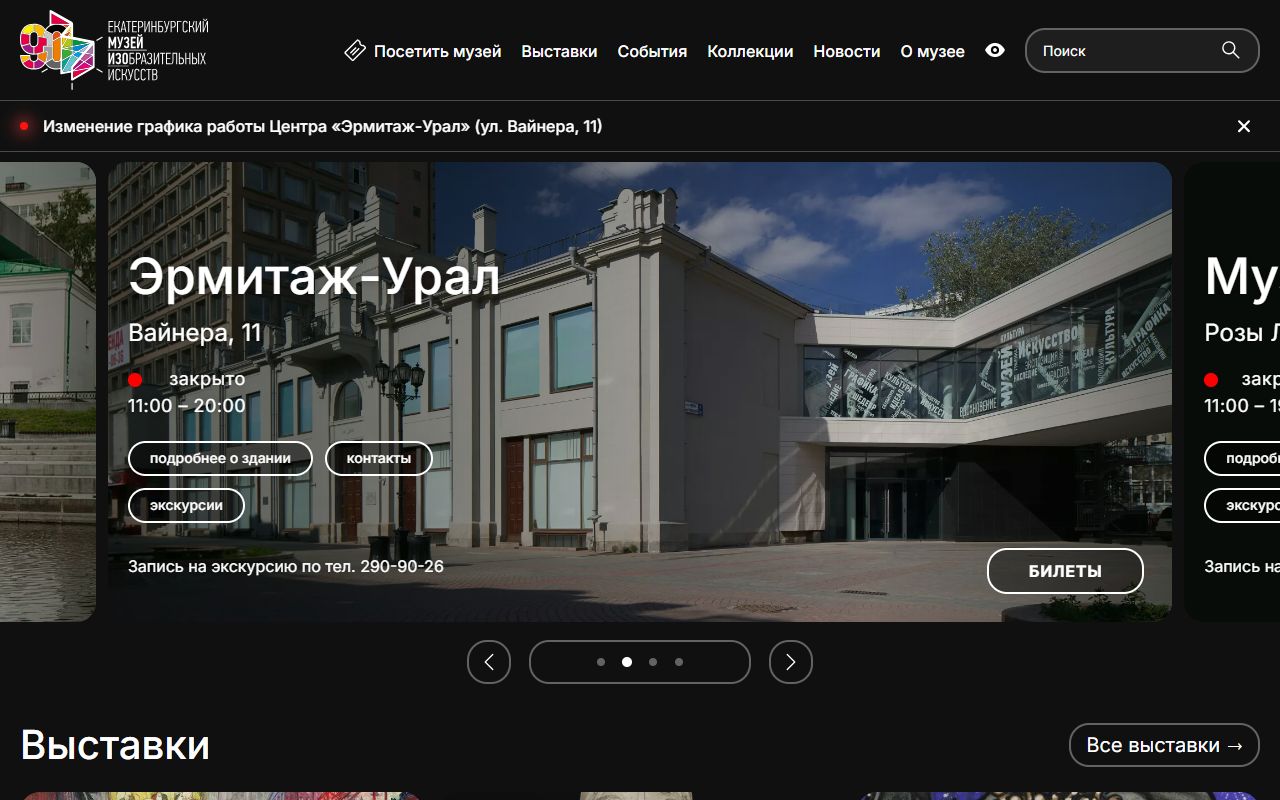
Task: Open Посетить музей navigation link
Action: point(438,51)
